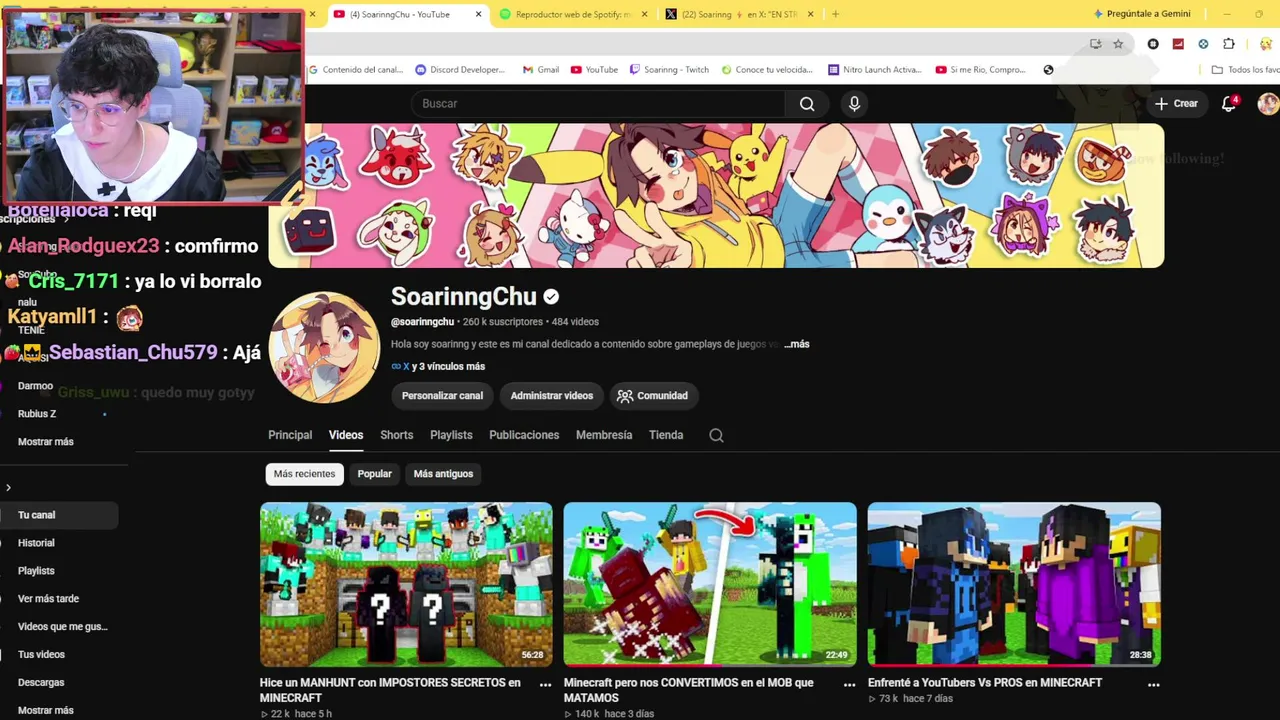Open the Discord Developer bookmark

[x=461, y=70]
